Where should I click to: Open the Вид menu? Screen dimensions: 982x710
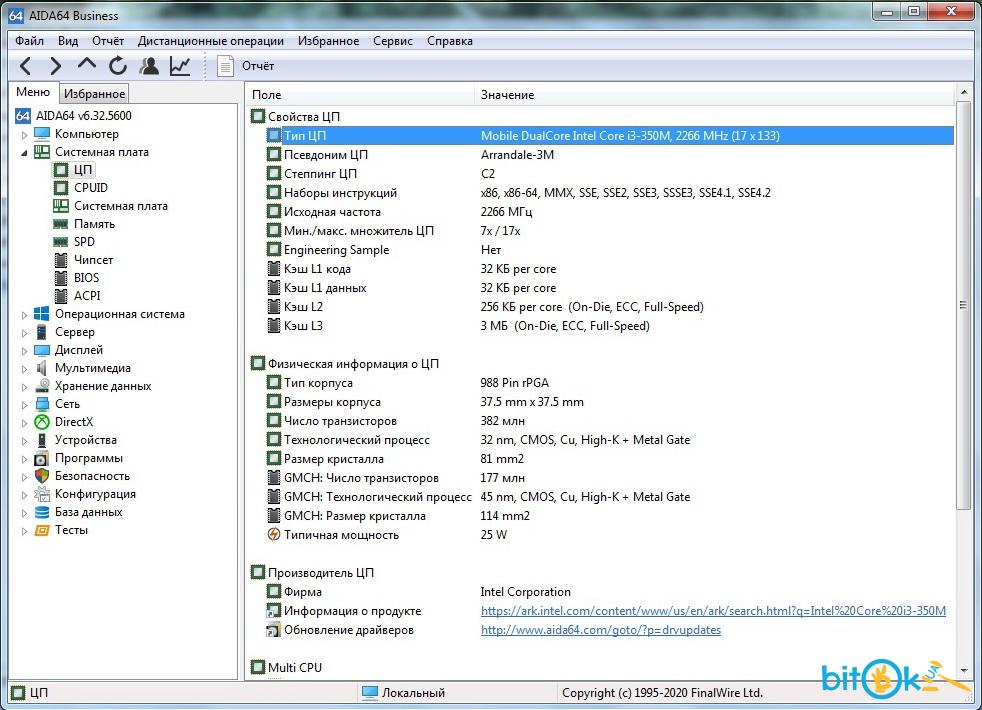coord(68,41)
